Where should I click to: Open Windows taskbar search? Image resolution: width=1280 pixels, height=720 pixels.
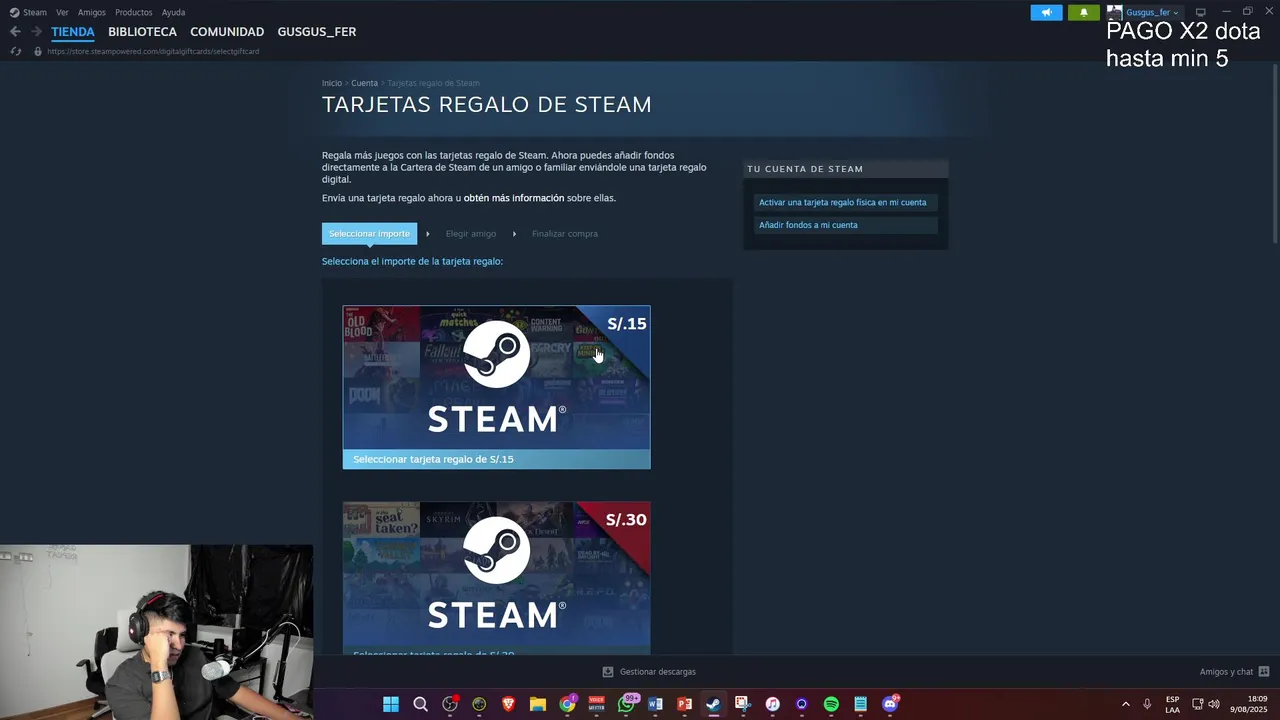point(420,704)
